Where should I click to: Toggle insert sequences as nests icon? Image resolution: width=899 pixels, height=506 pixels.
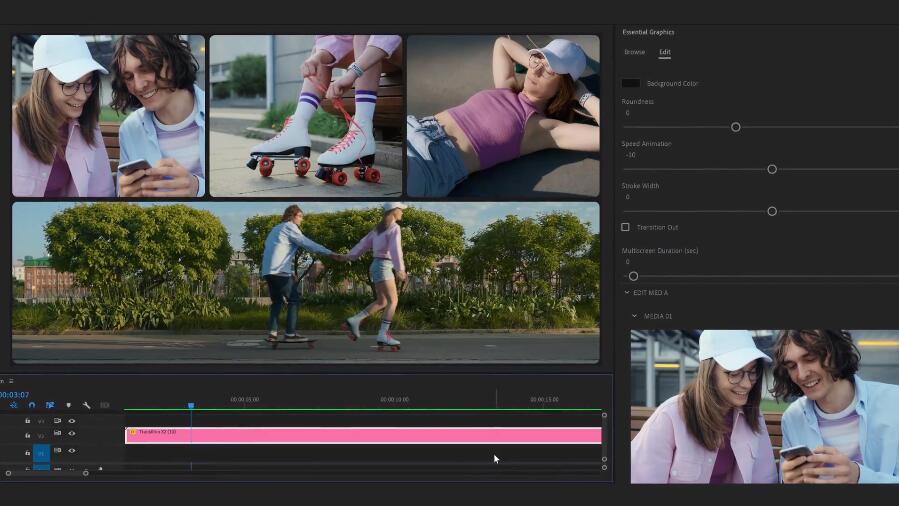click(14, 405)
